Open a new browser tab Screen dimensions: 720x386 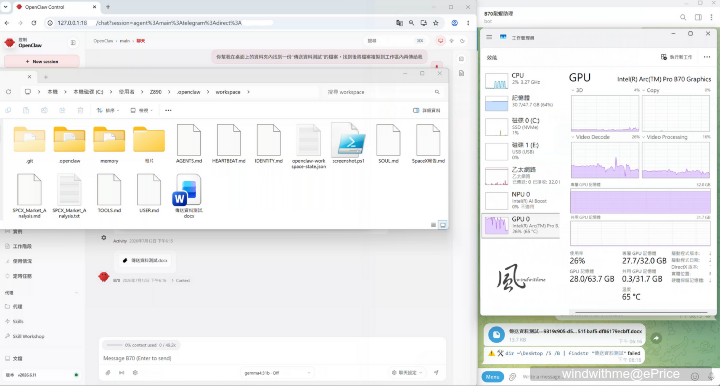point(108,7)
